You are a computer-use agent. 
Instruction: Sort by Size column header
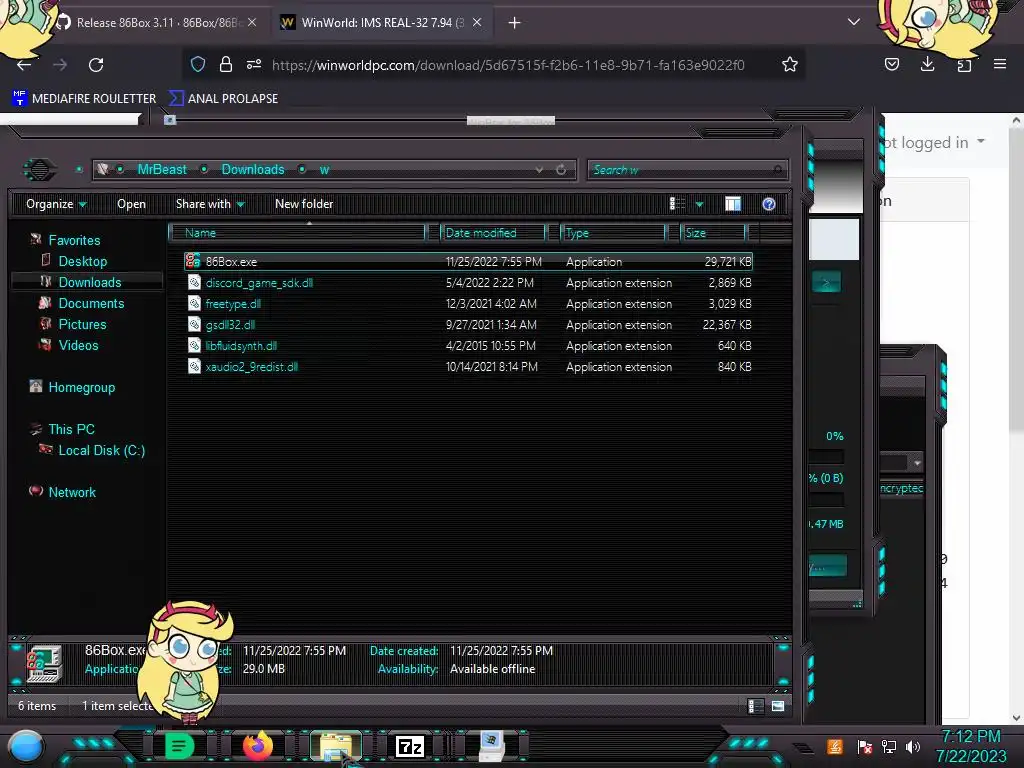point(713,232)
